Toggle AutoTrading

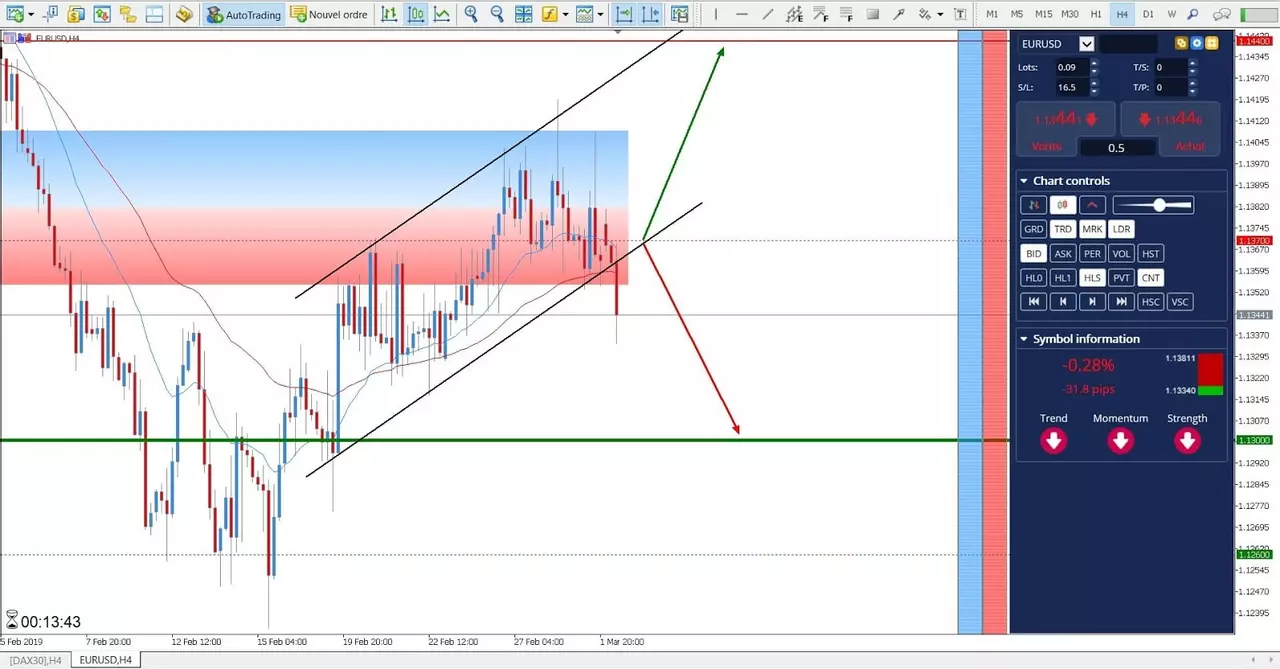(x=243, y=14)
